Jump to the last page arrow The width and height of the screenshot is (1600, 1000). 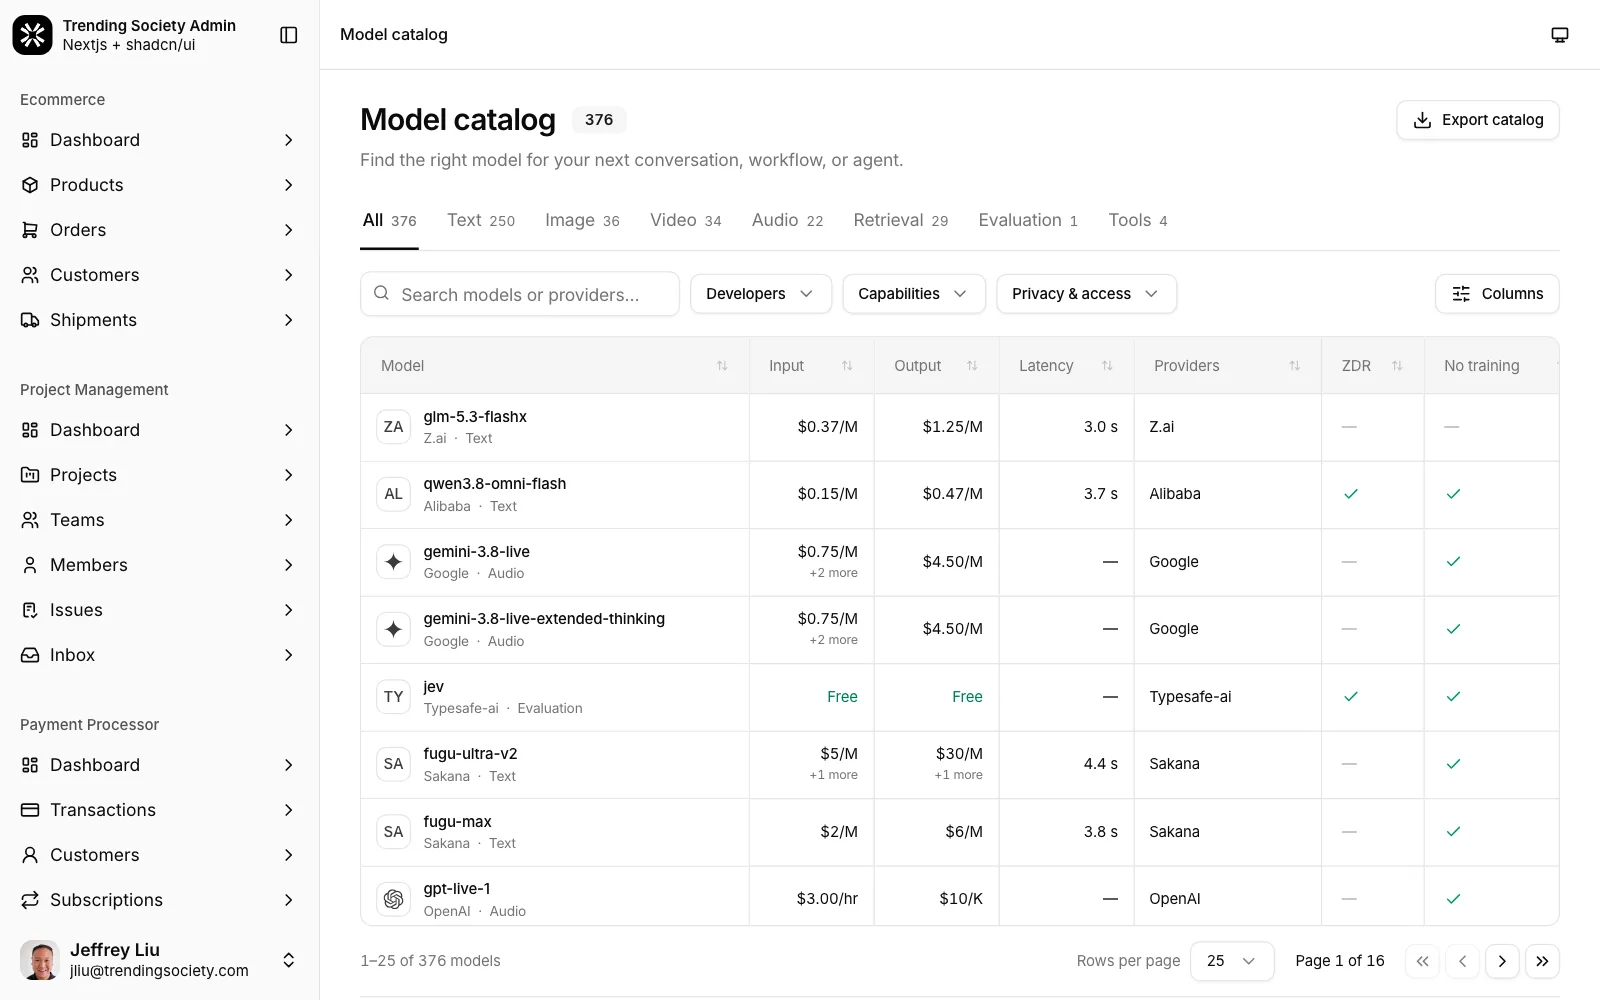tap(1542, 961)
